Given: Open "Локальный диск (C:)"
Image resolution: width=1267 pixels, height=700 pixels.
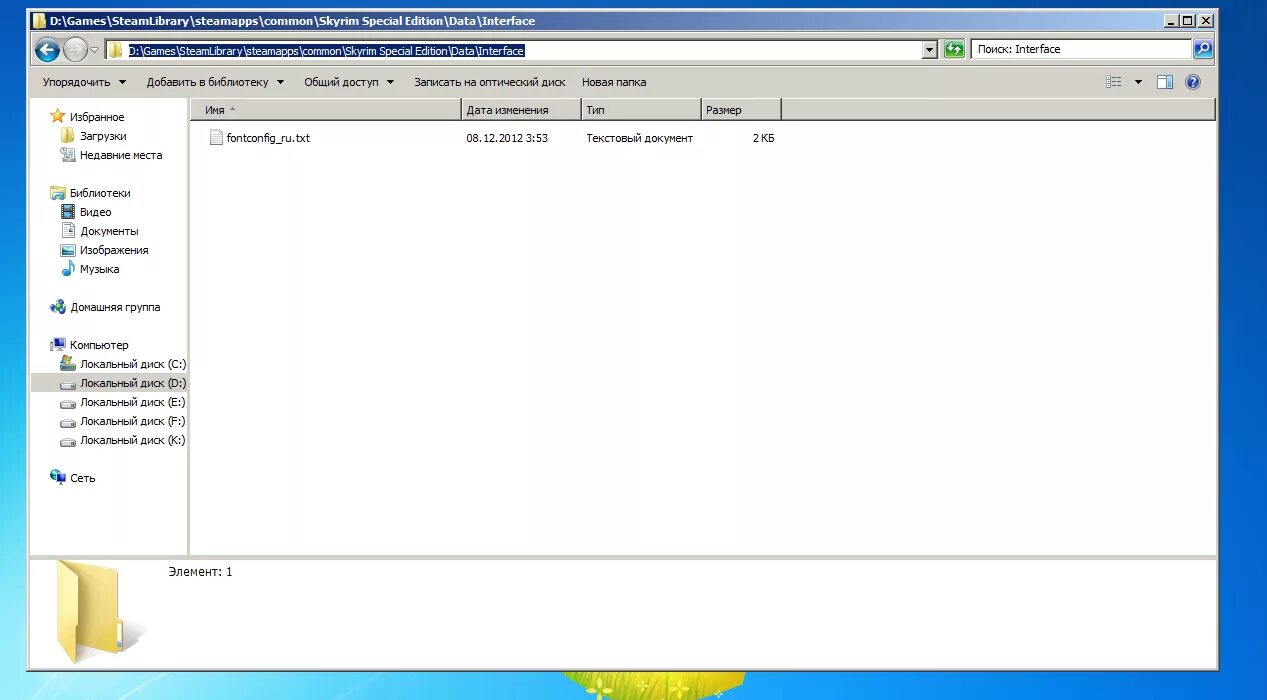Looking at the screenshot, I should 133,364.
